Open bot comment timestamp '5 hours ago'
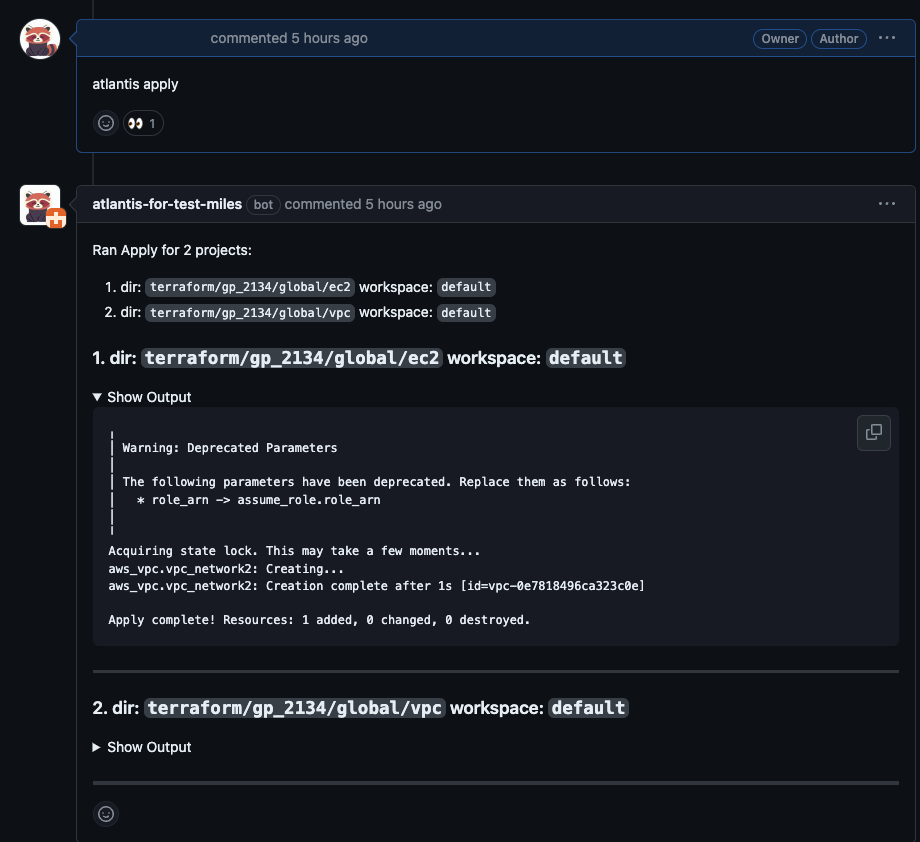Image resolution: width=920 pixels, height=842 pixels. point(404,204)
